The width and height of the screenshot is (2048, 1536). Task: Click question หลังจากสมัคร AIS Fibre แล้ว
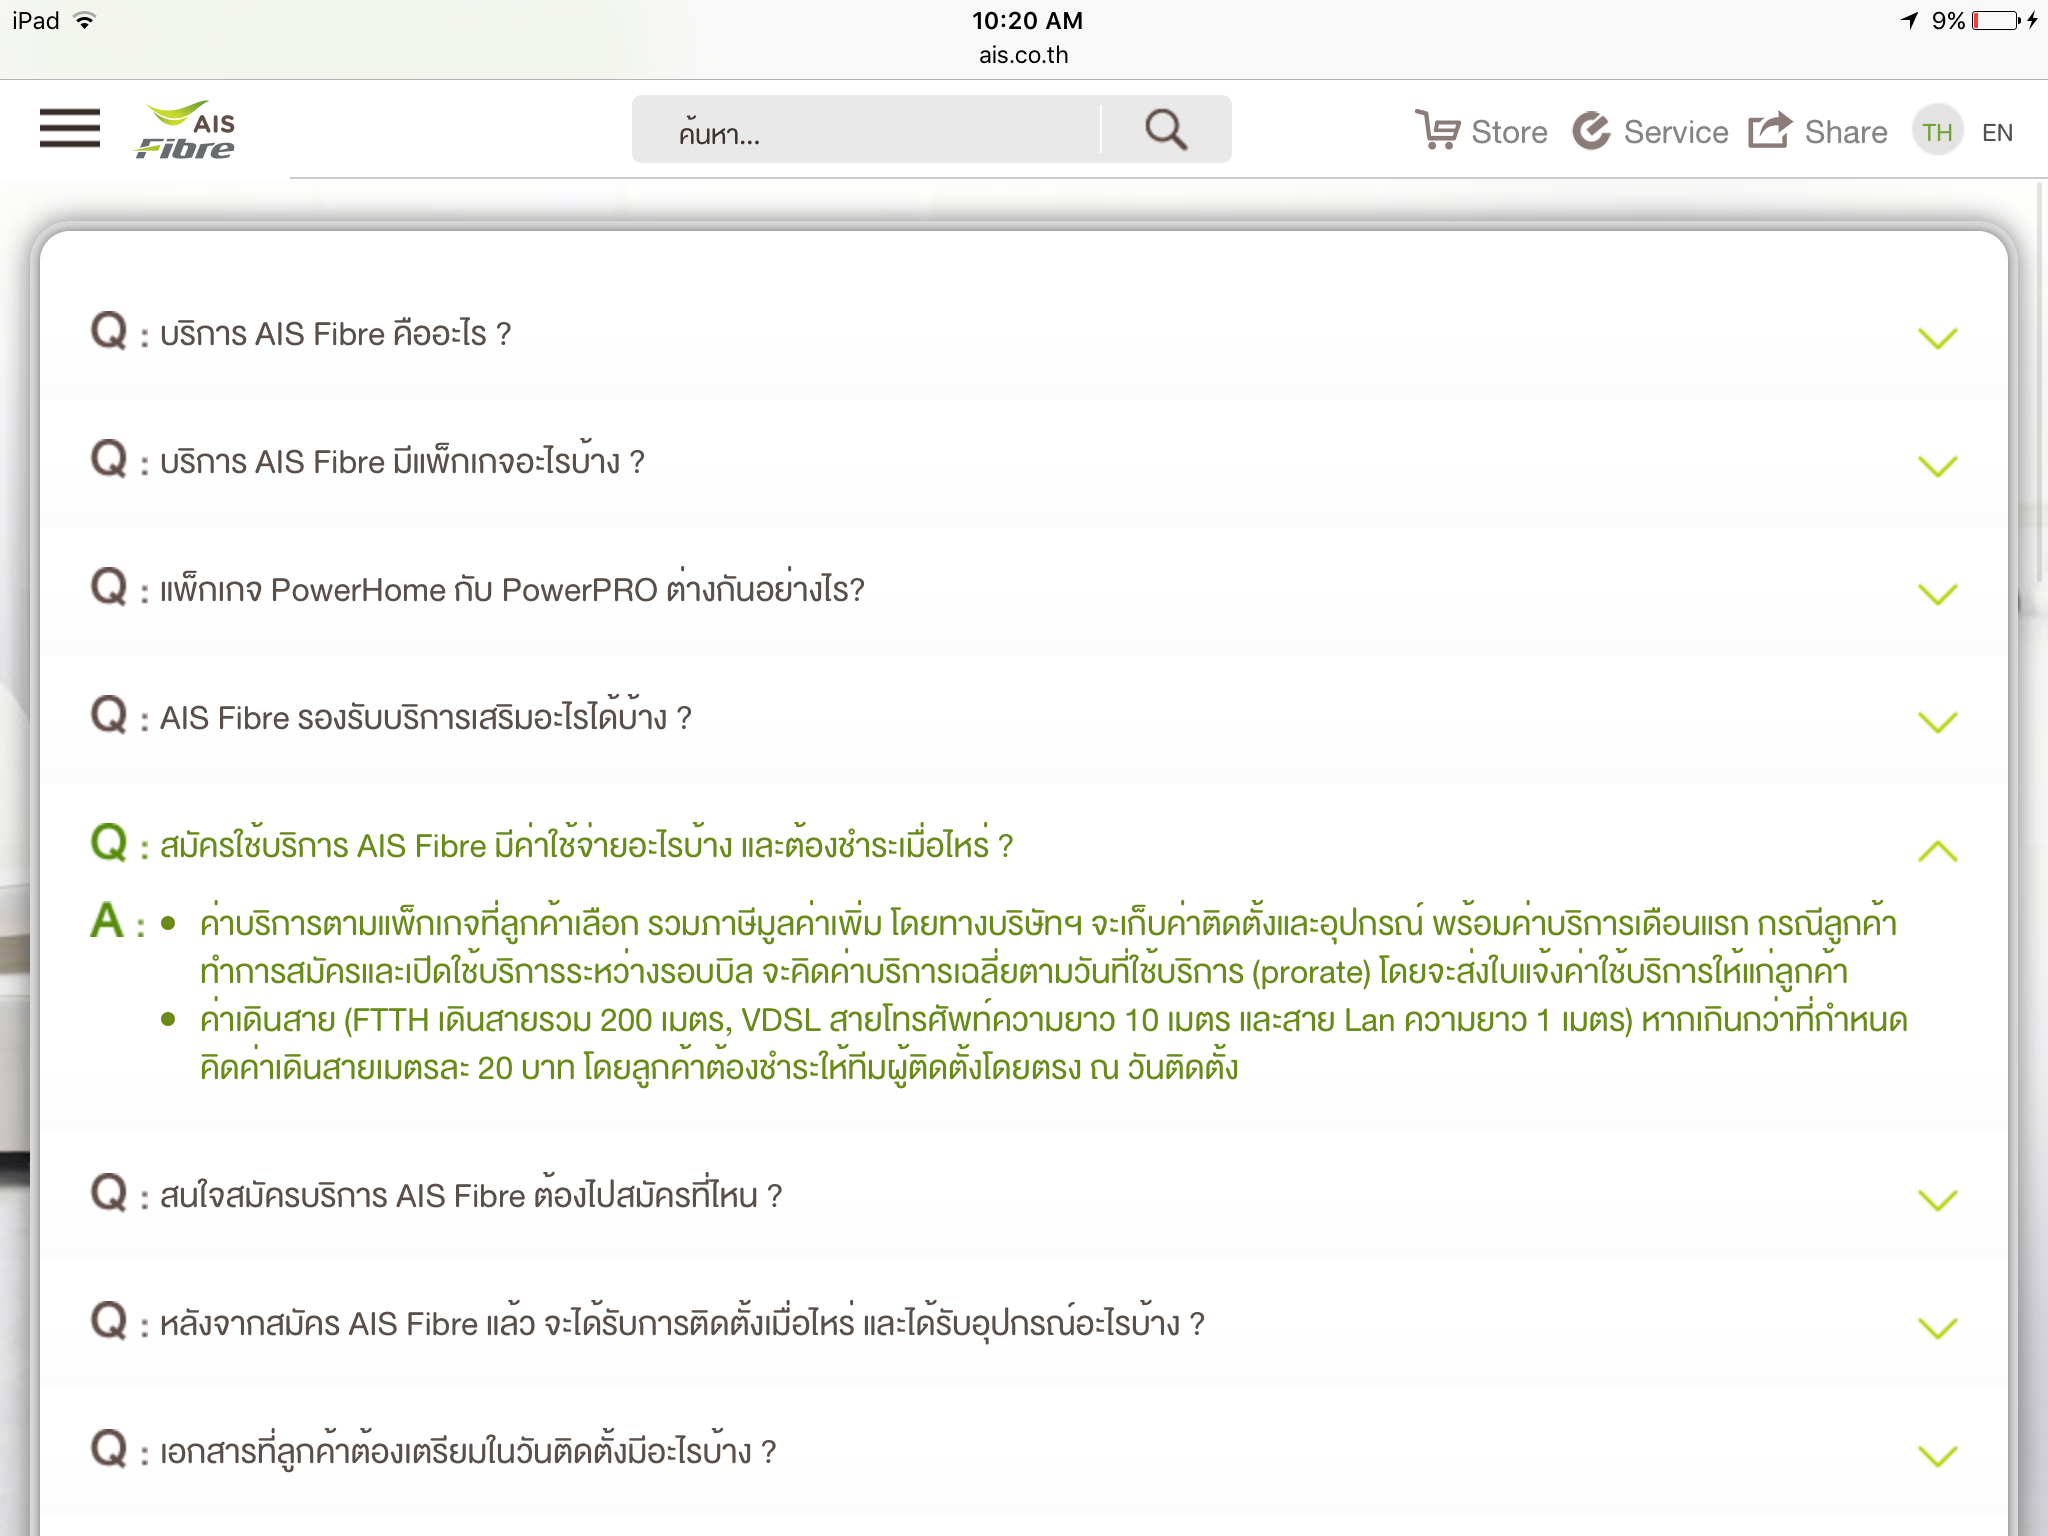682,1322
